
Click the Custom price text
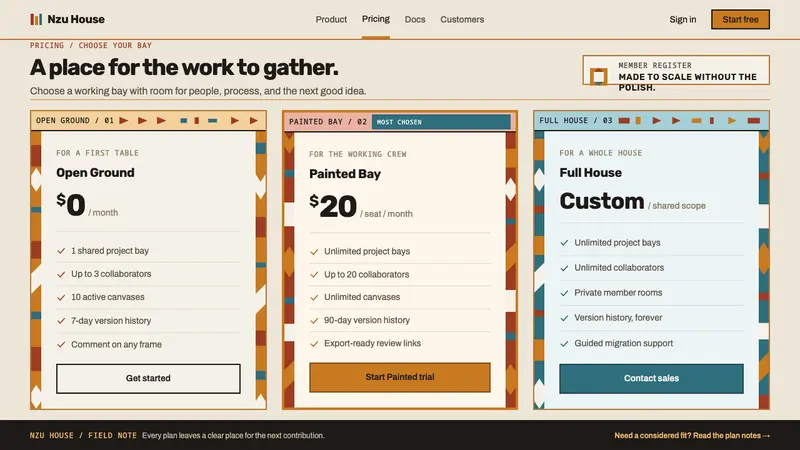click(x=602, y=201)
